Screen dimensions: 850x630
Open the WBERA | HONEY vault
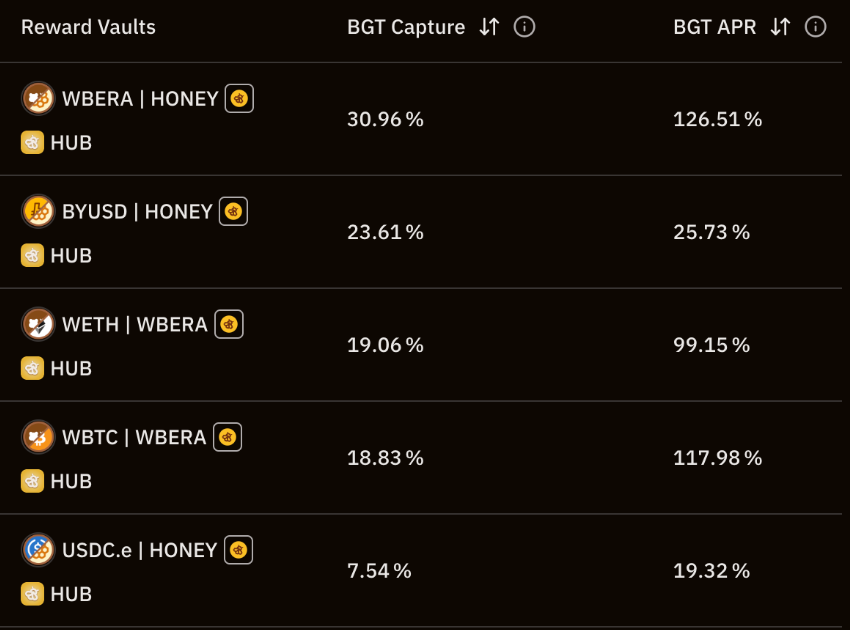coord(140,99)
